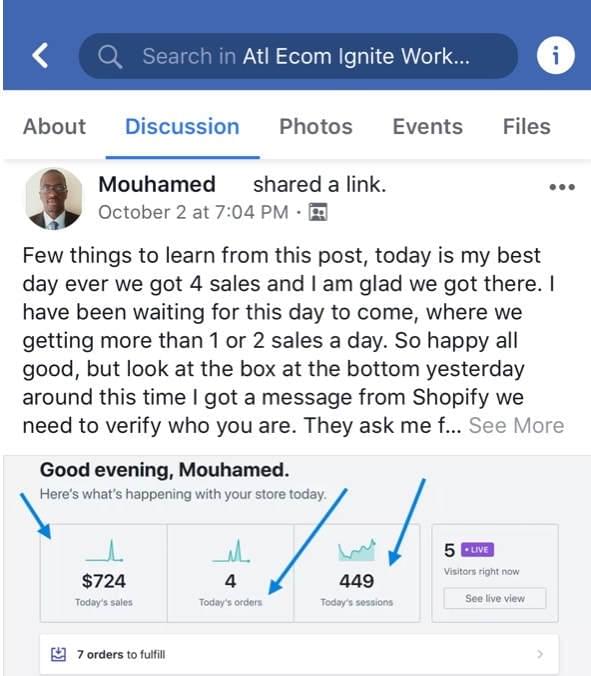
Task: Expand 7 orders to fulfill chevron
Action: point(540,654)
